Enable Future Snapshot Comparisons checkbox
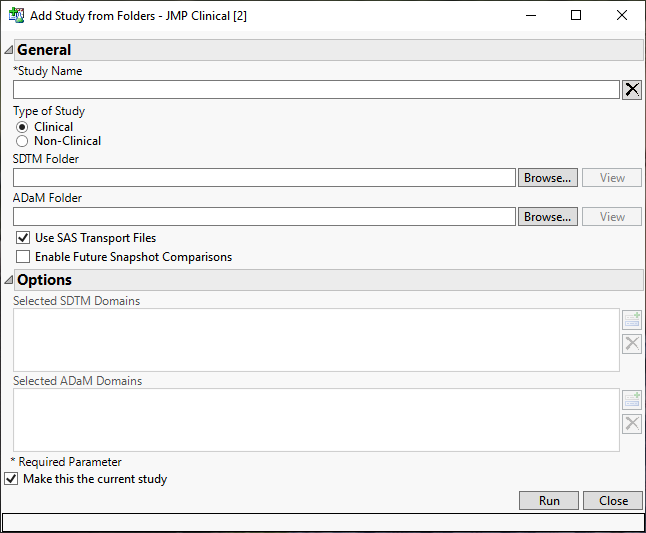This screenshot has height=533, width=646. [x=23, y=257]
